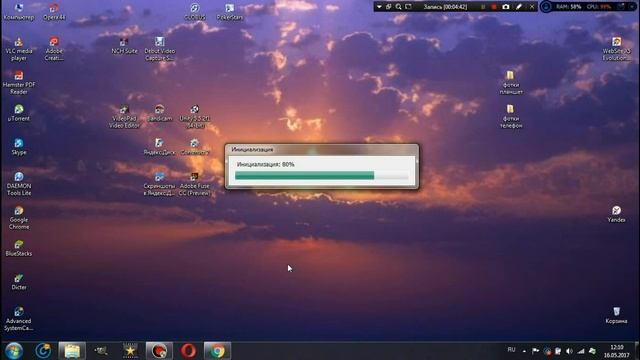Select the Google Chrome desktop shortcut
640x360 pixels.
(x=19, y=218)
